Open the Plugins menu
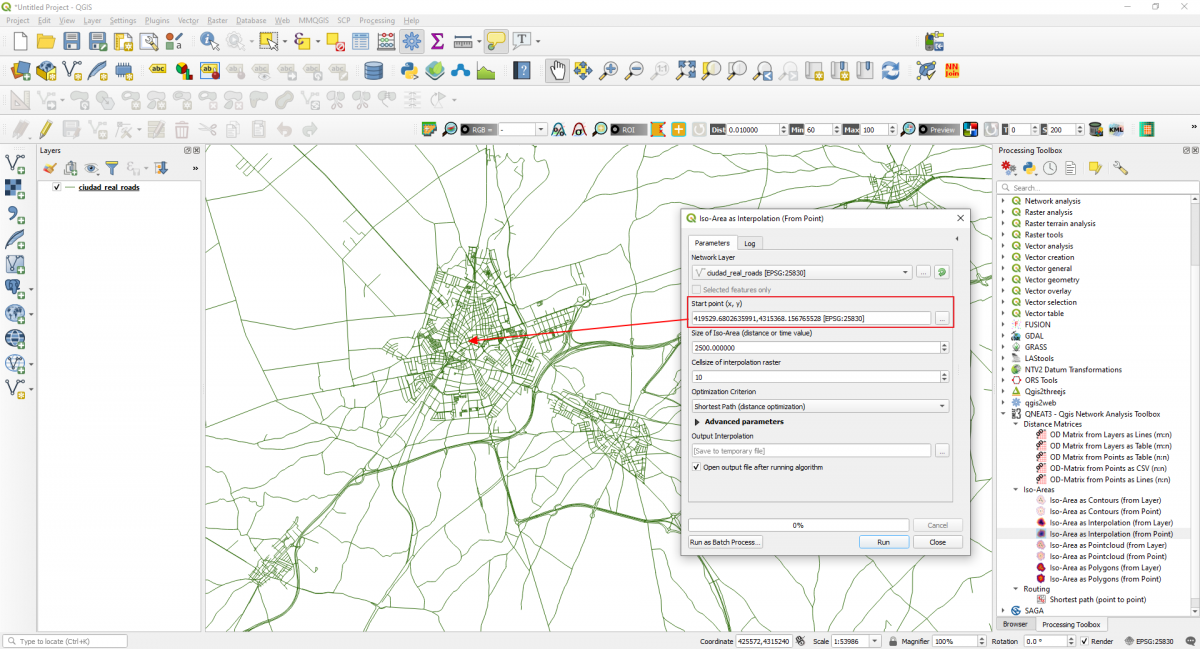Image resolution: width=1200 pixels, height=649 pixels. pos(157,20)
